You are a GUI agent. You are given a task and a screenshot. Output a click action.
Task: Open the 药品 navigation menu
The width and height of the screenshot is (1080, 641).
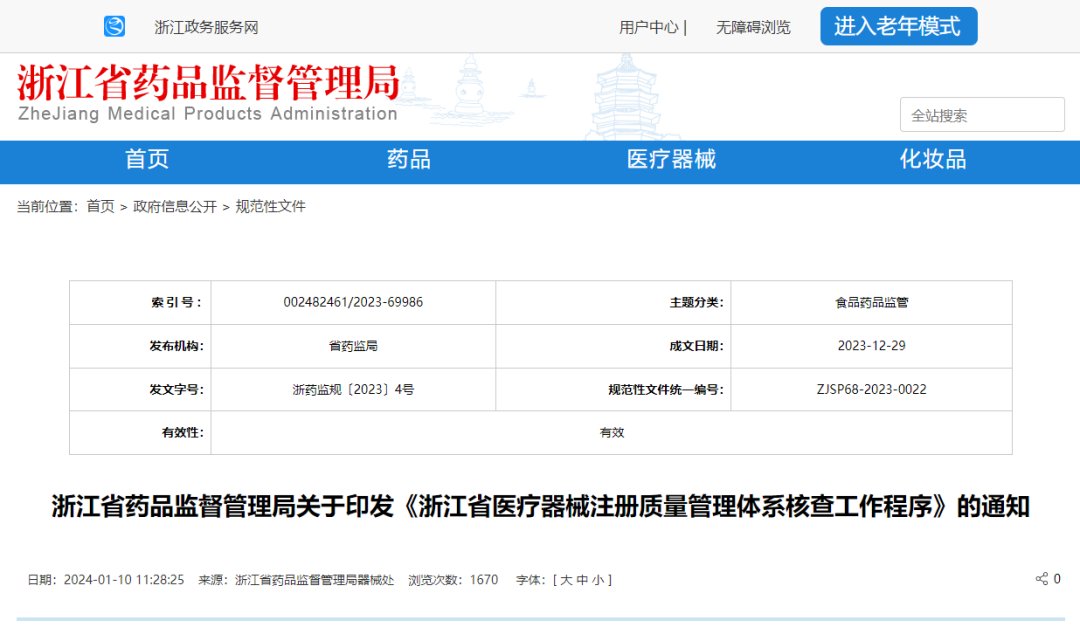408,160
